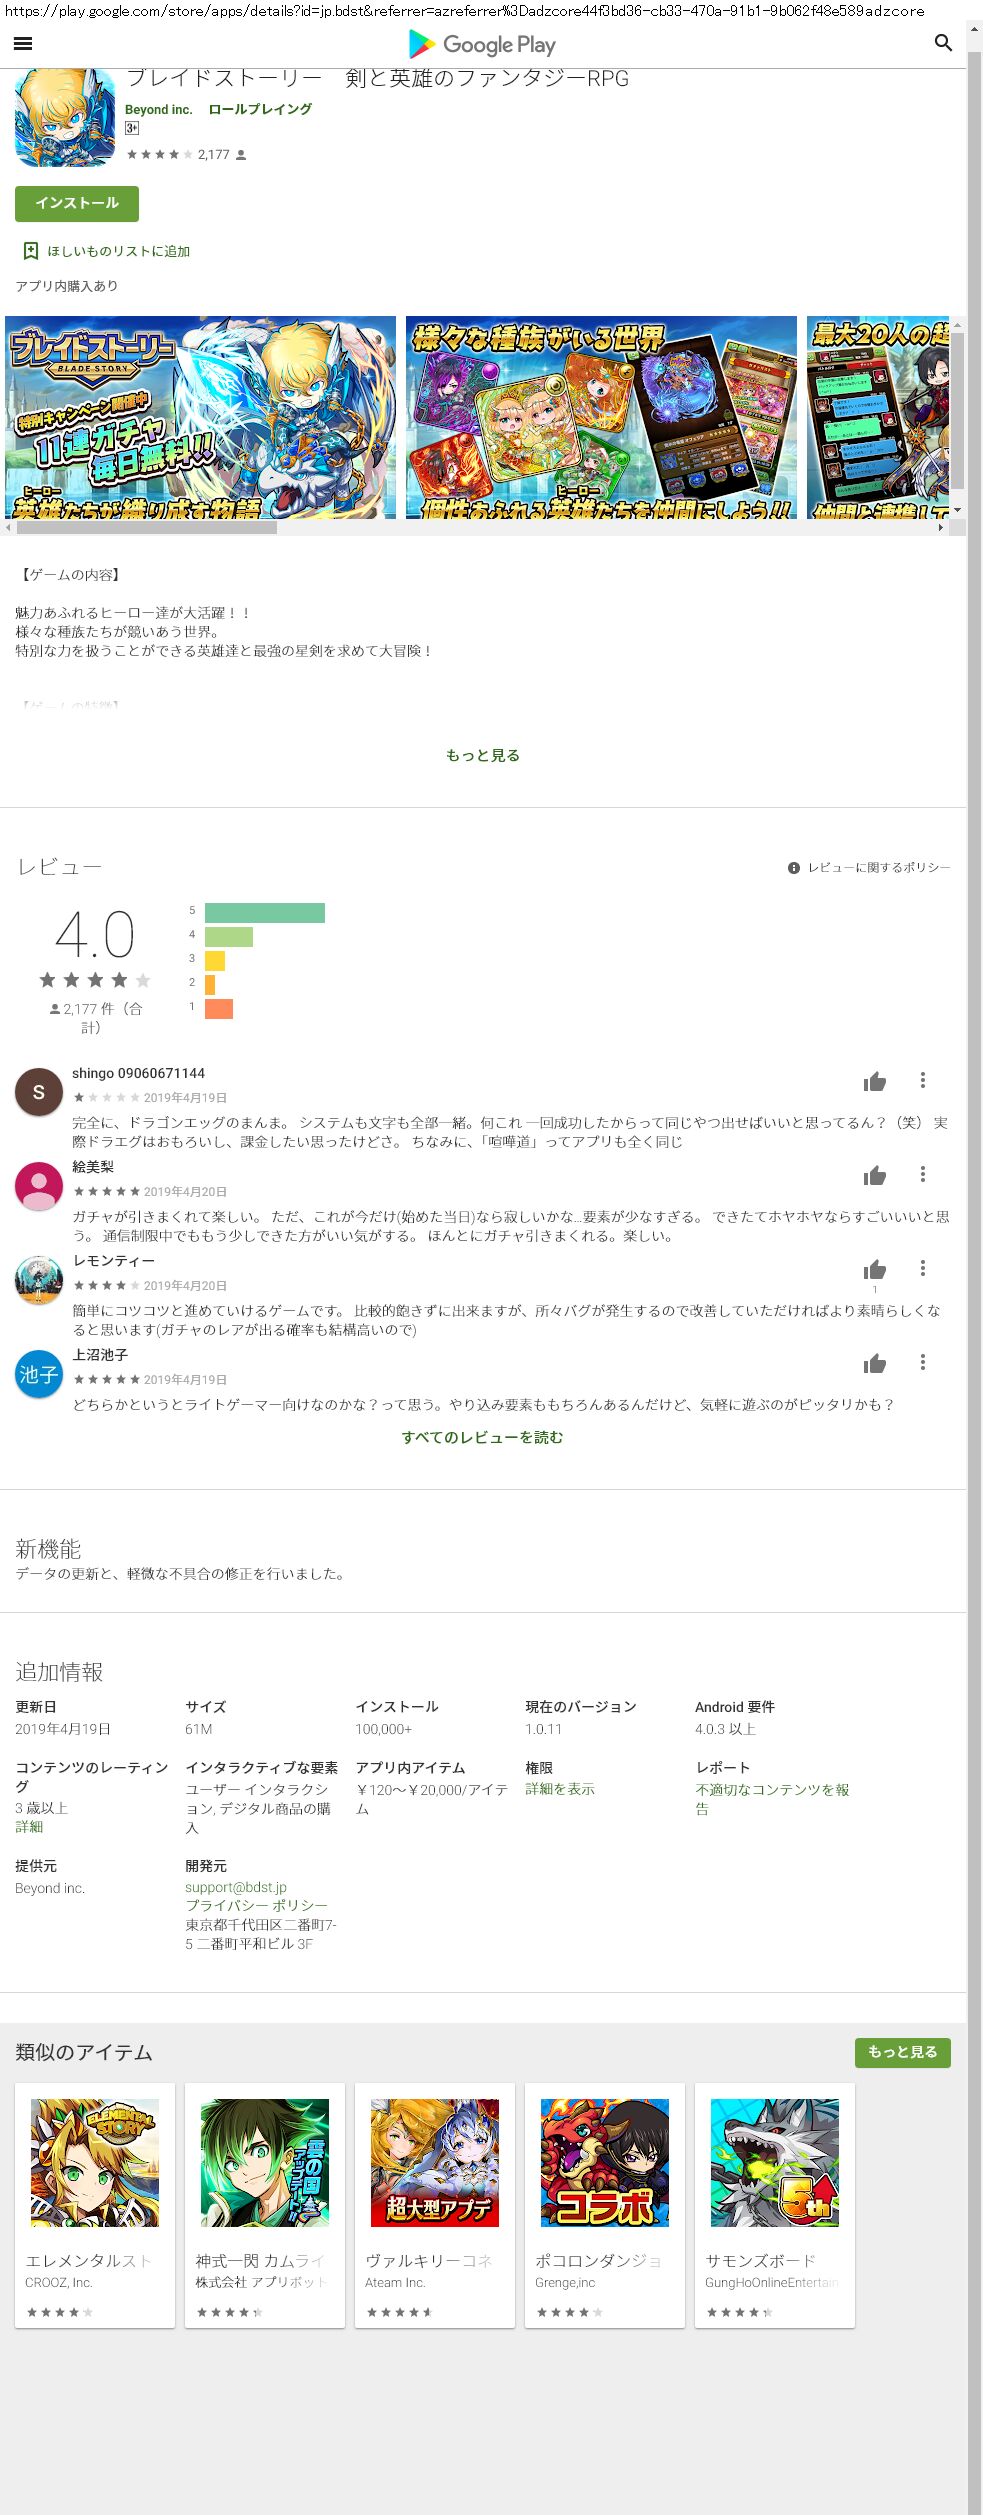
Task: Open エレメンタルストーリー similar app card
Action: point(95,2205)
